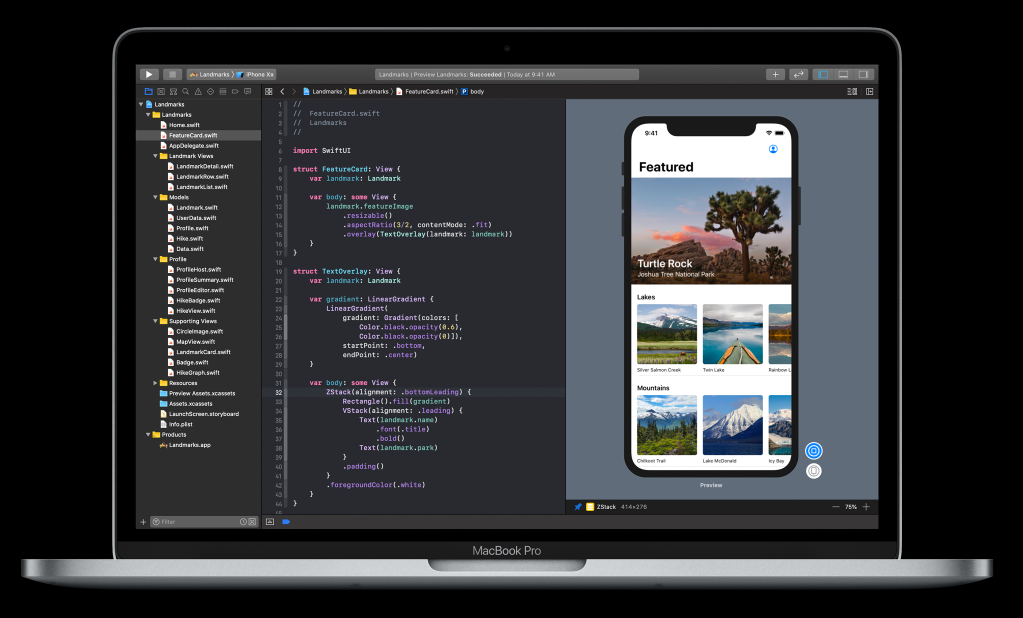Collapse the Supporting Views group
The image size is (1023, 618).
155,321
